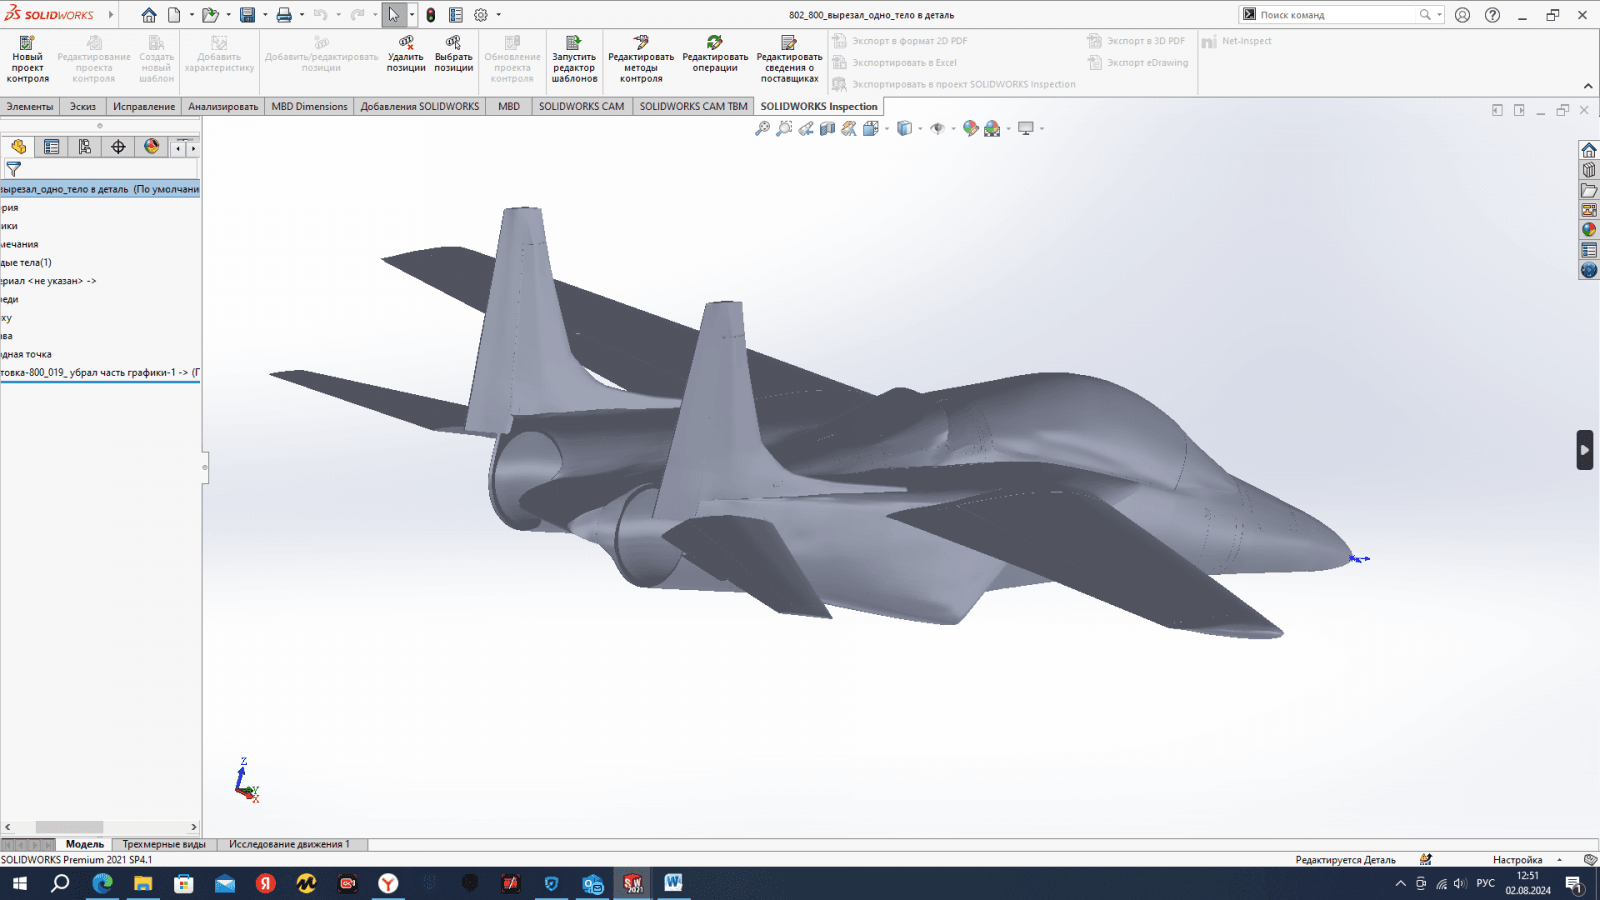Open the PropertyManager panel tab
This screenshot has height=900, width=1600.
point(52,147)
